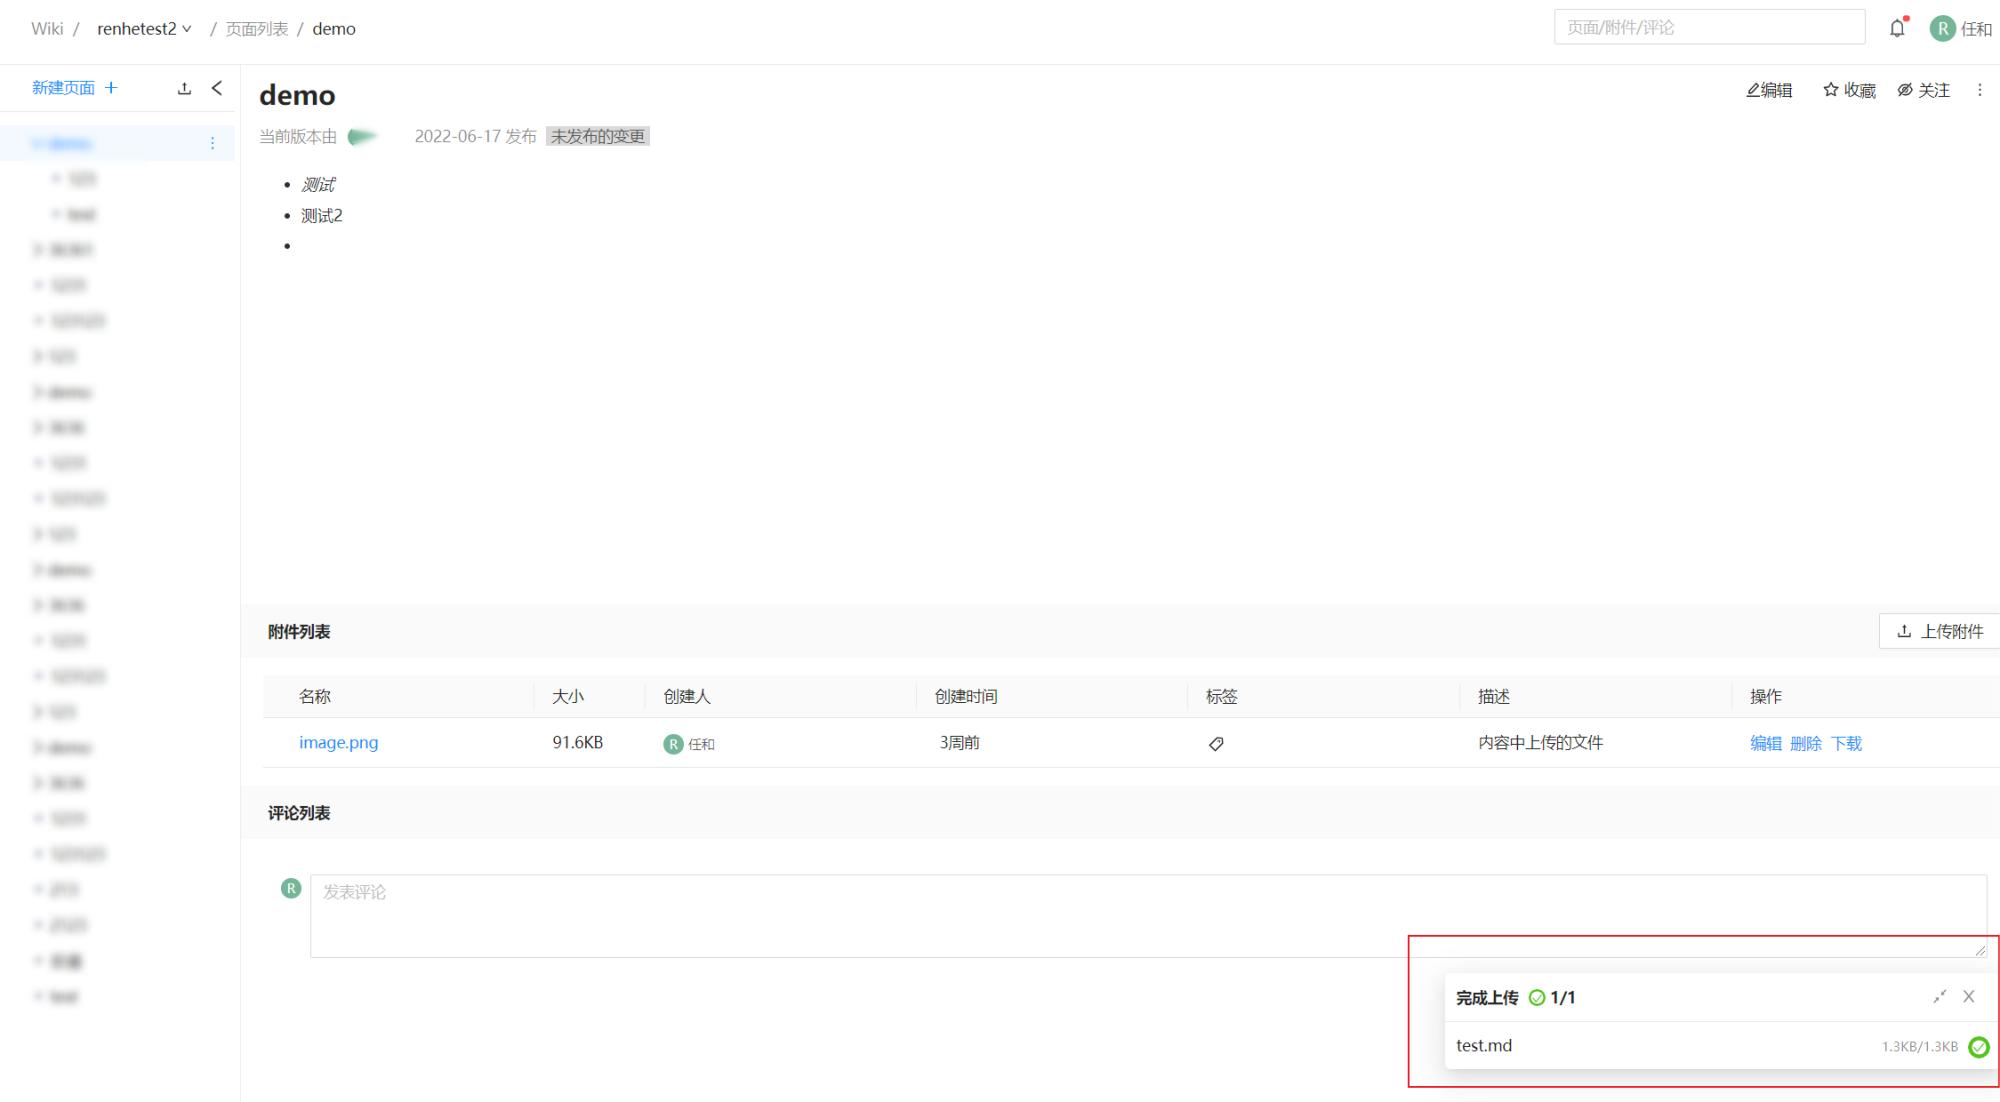Open the image.png attachment link
This screenshot has height=1102, width=2000.
click(338, 742)
